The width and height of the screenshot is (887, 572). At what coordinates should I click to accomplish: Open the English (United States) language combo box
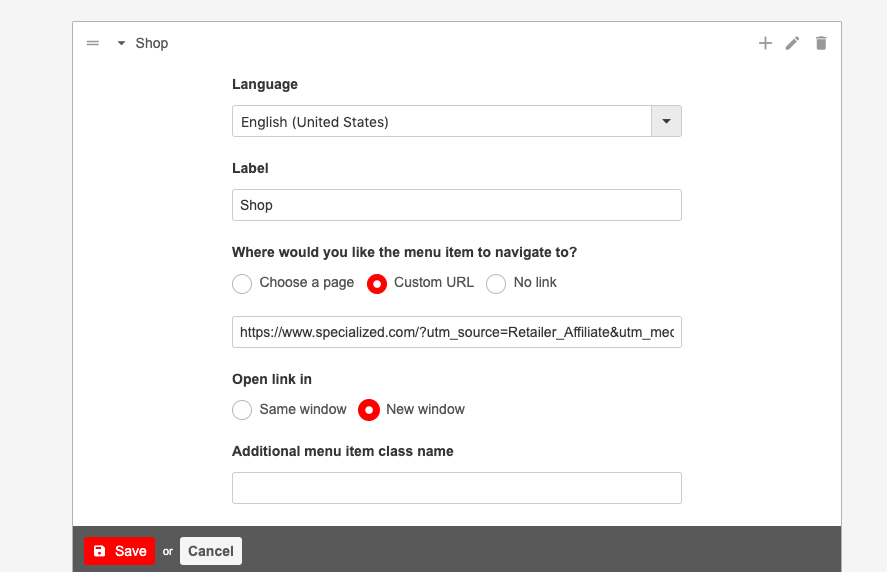442,122
